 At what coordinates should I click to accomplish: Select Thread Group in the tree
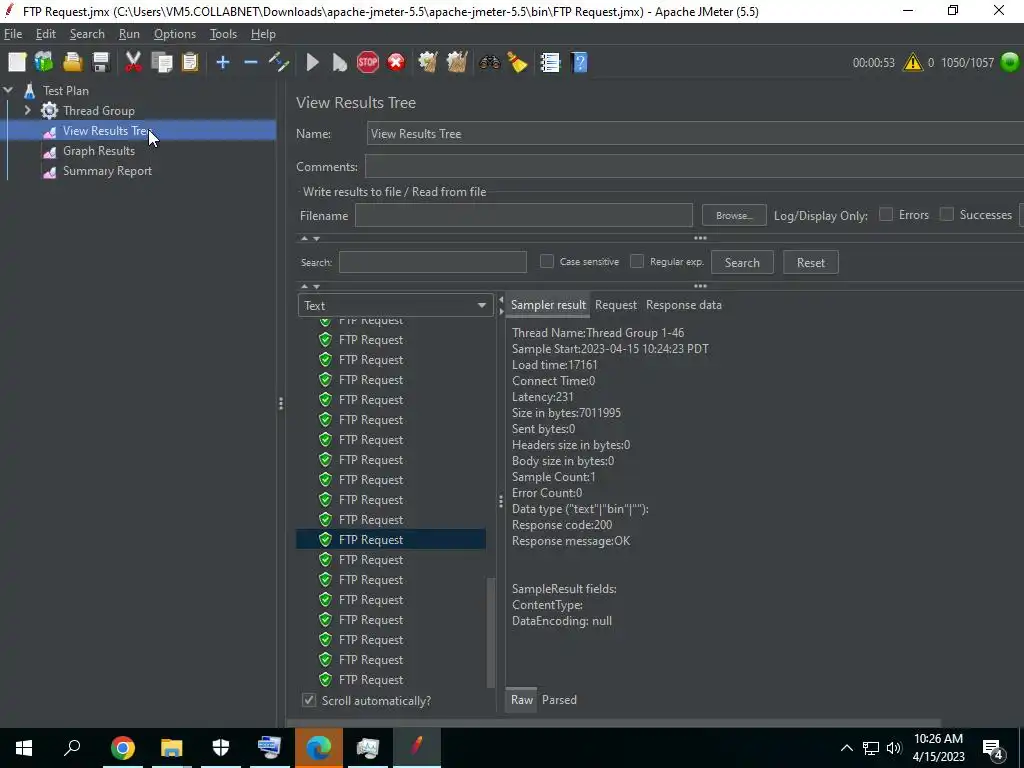click(99, 111)
